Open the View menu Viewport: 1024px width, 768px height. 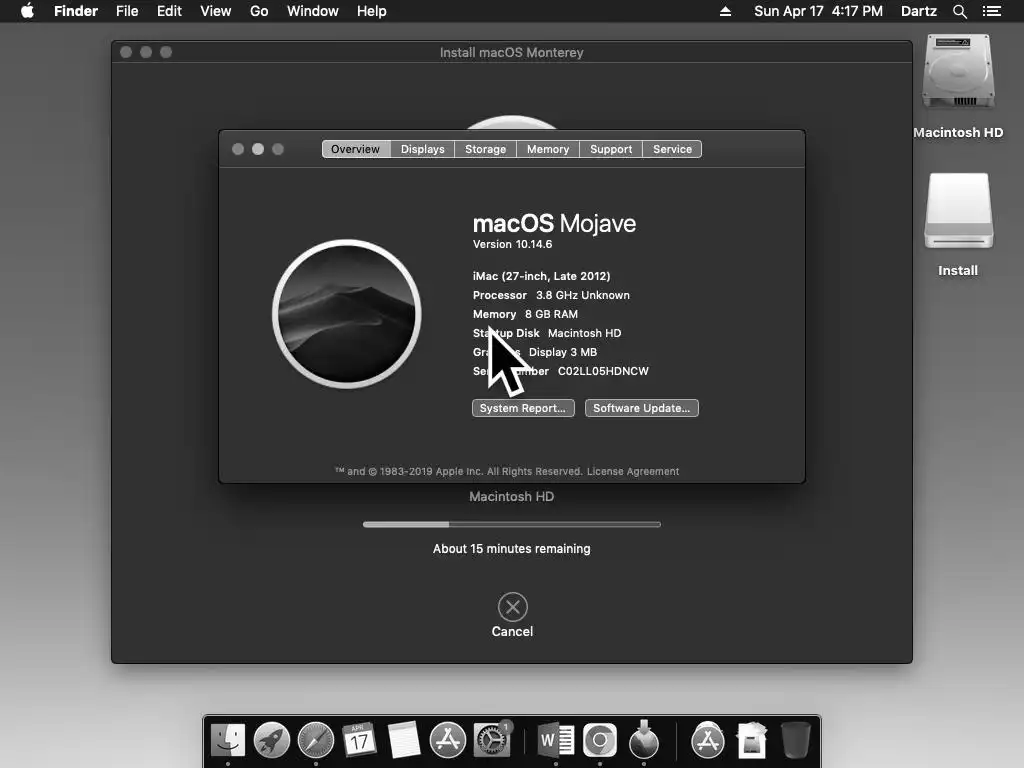[x=216, y=11]
